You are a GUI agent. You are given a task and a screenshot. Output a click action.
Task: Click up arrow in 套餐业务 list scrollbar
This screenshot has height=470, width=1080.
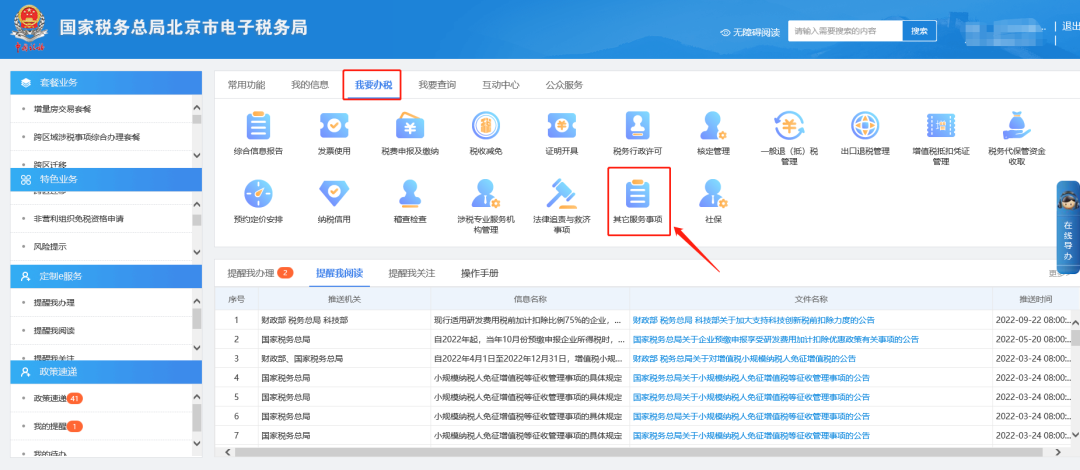point(197,108)
